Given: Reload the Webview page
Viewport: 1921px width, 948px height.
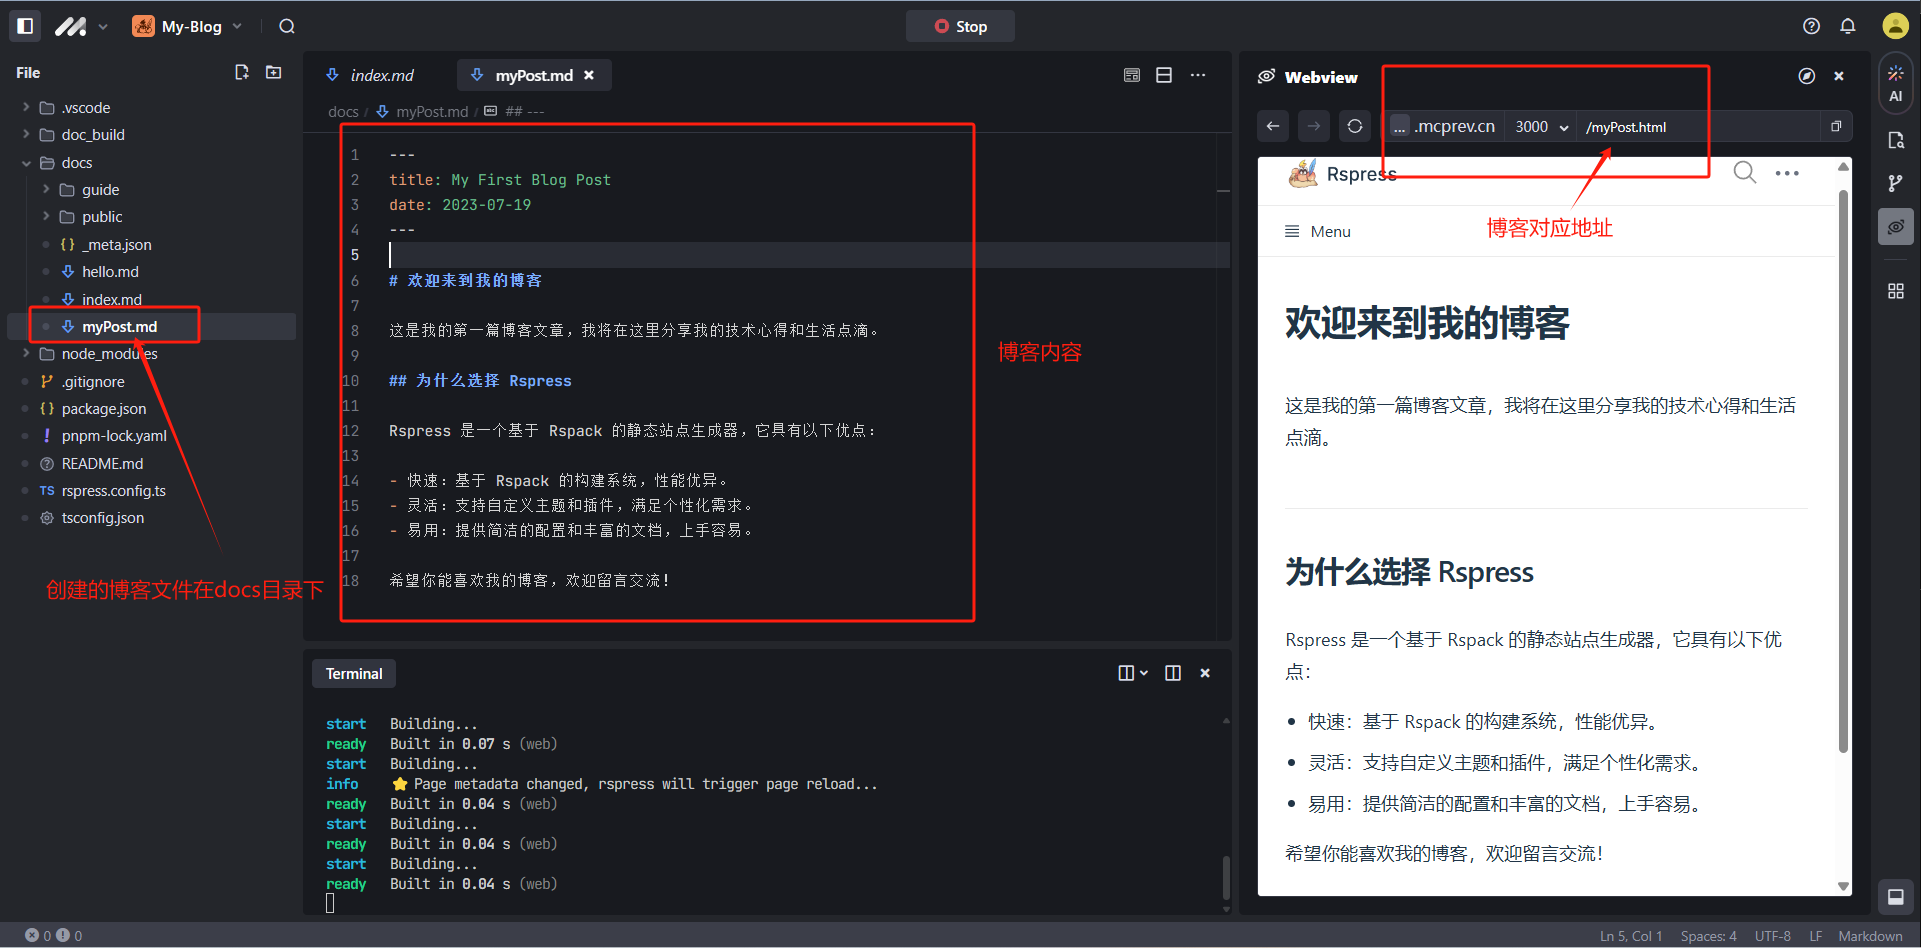Looking at the screenshot, I should pyautogui.click(x=1355, y=126).
